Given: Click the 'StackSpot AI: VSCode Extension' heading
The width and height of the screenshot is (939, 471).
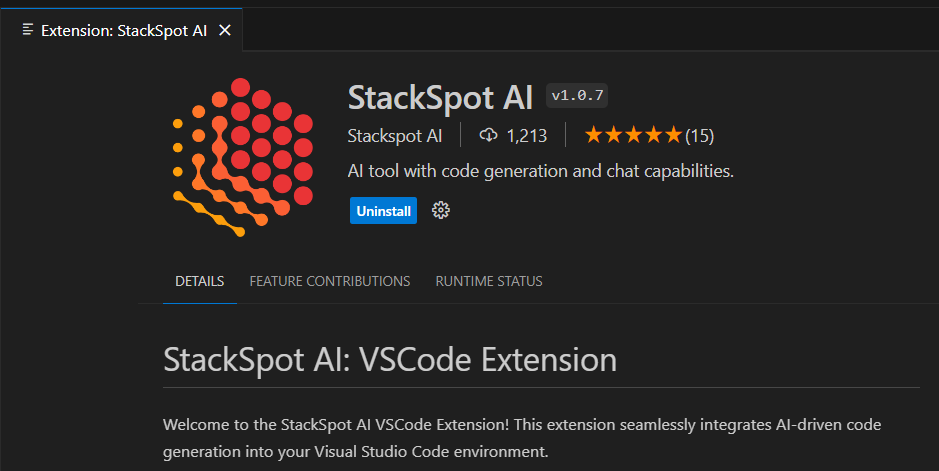Looking at the screenshot, I should [390, 359].
